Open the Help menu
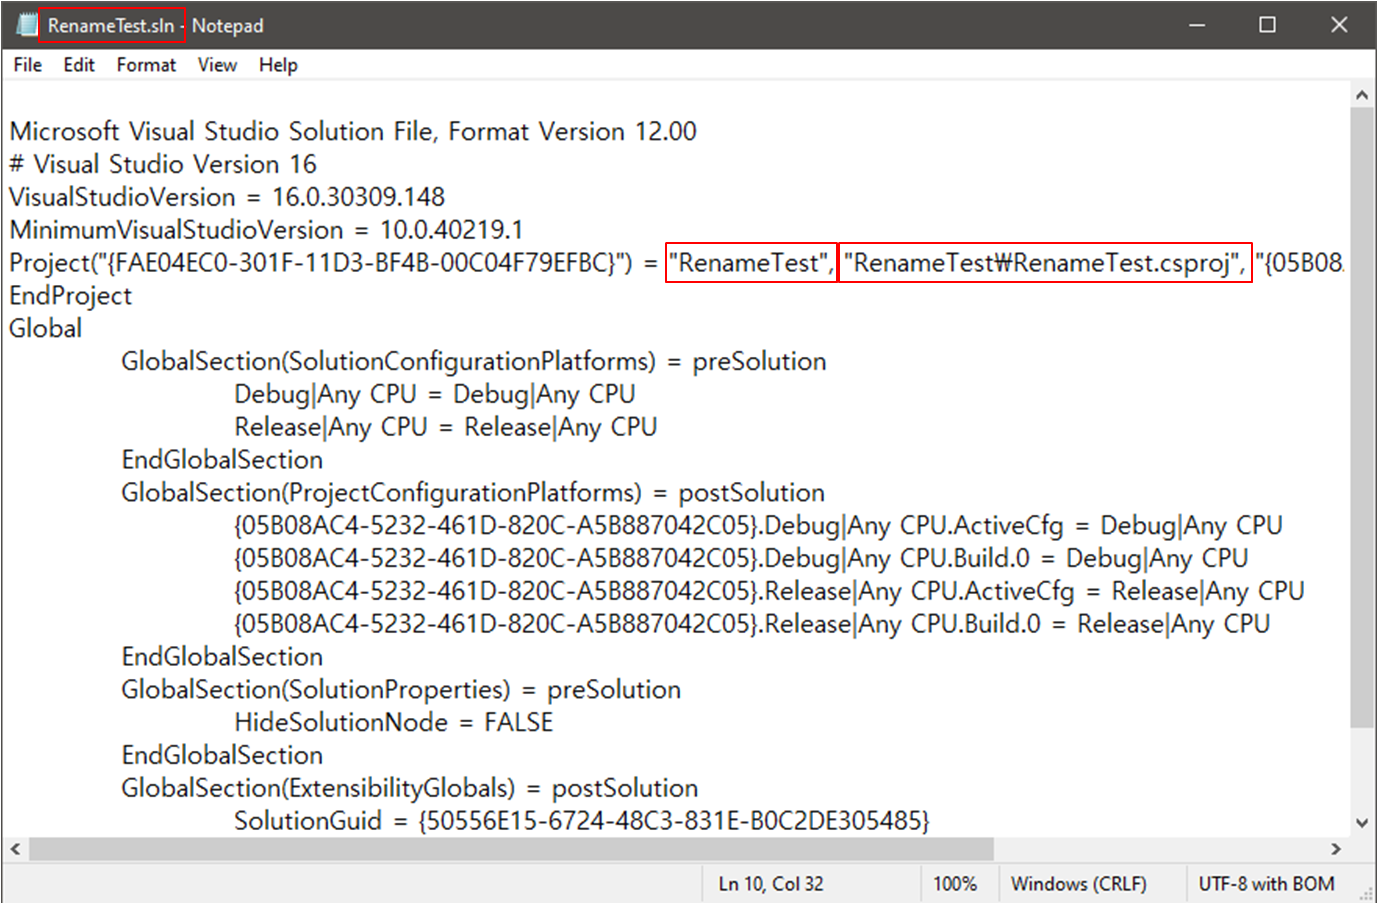Image resolution: width=1378 pixels, height=904 pixels. pyautogui.click(x=278, y=65)
